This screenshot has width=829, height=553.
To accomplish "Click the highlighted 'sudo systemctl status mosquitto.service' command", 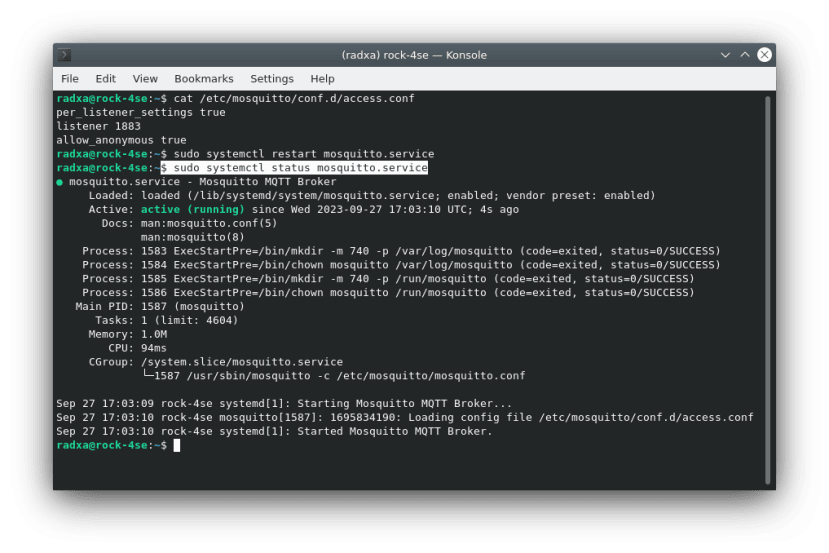I will tap(294, 168).
